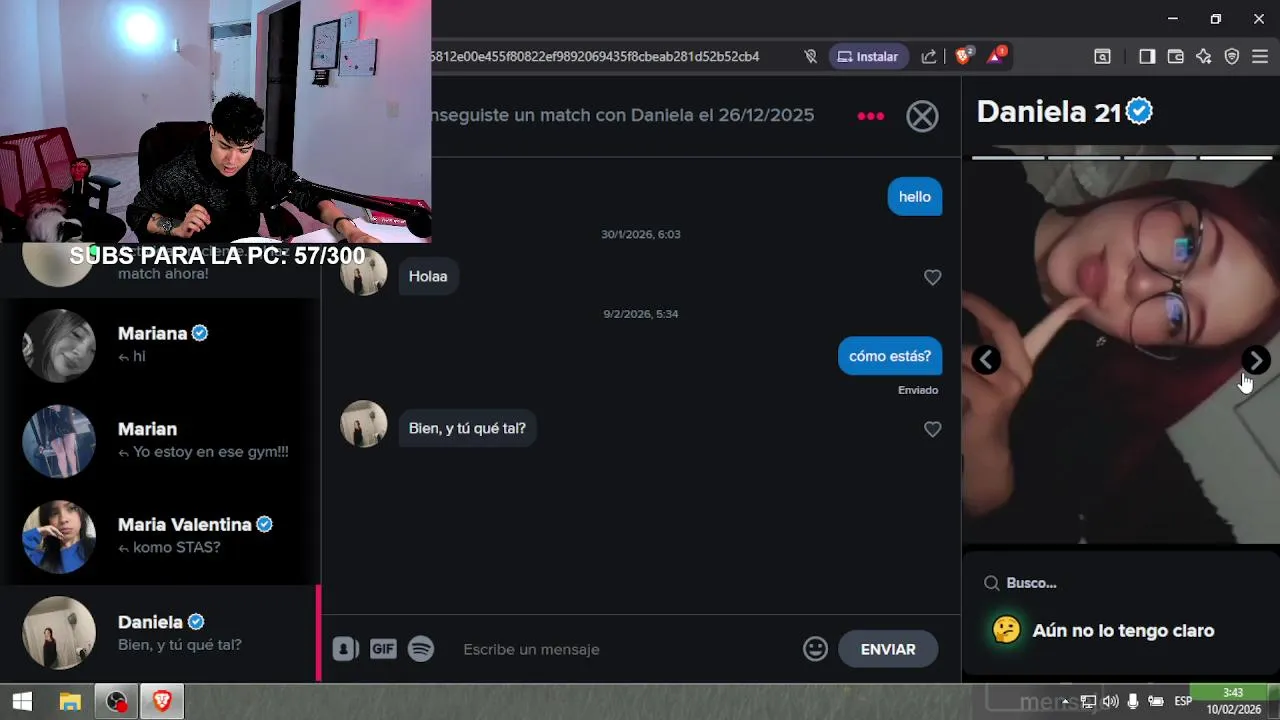Open Brave Rewards triangle icon
Screen dimensions: 1280x720
996,56
